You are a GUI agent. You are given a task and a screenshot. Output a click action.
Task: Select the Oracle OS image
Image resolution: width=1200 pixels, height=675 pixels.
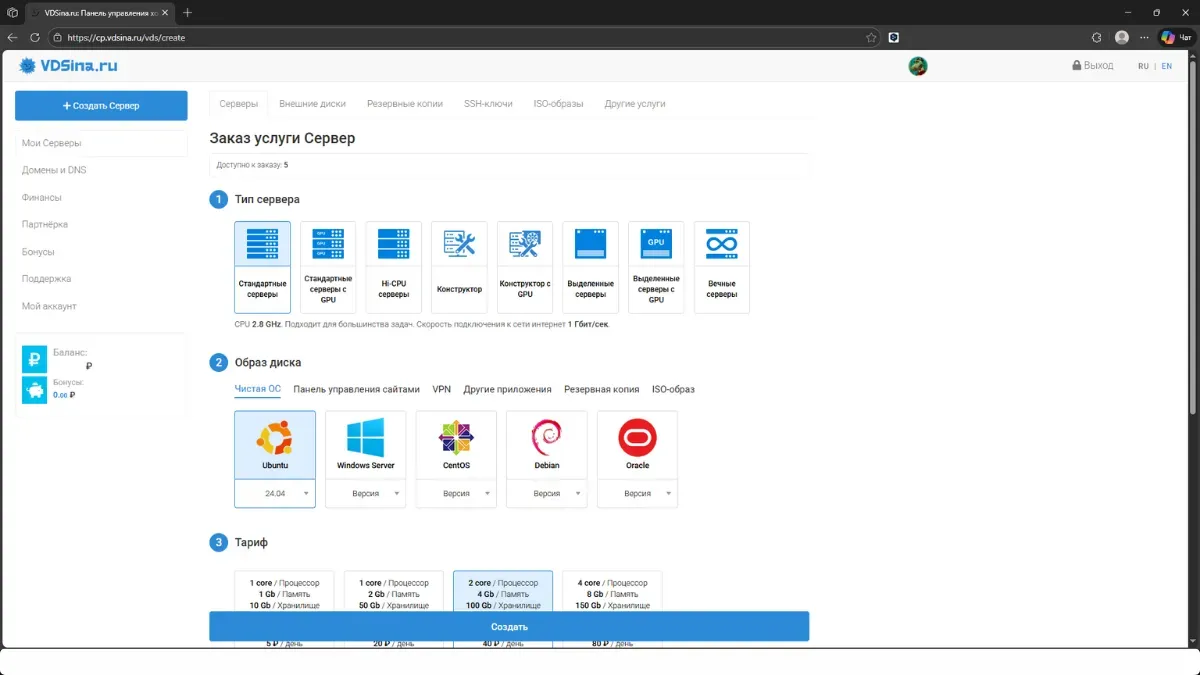pos(637,440)
